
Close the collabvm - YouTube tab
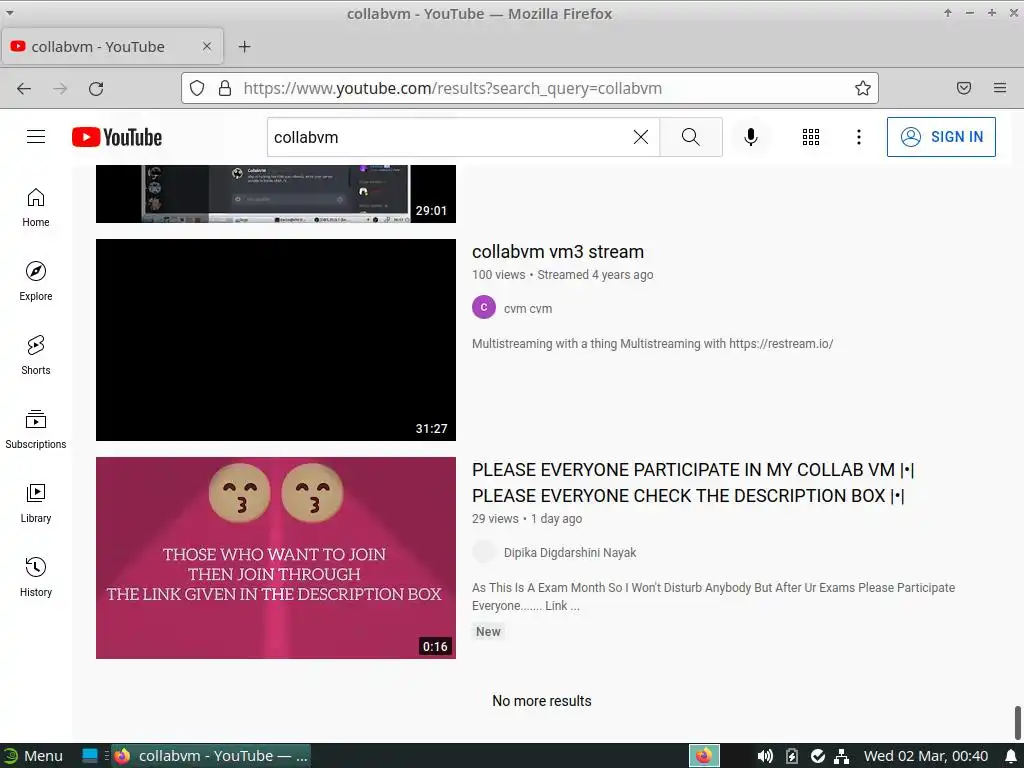[207, 46]
